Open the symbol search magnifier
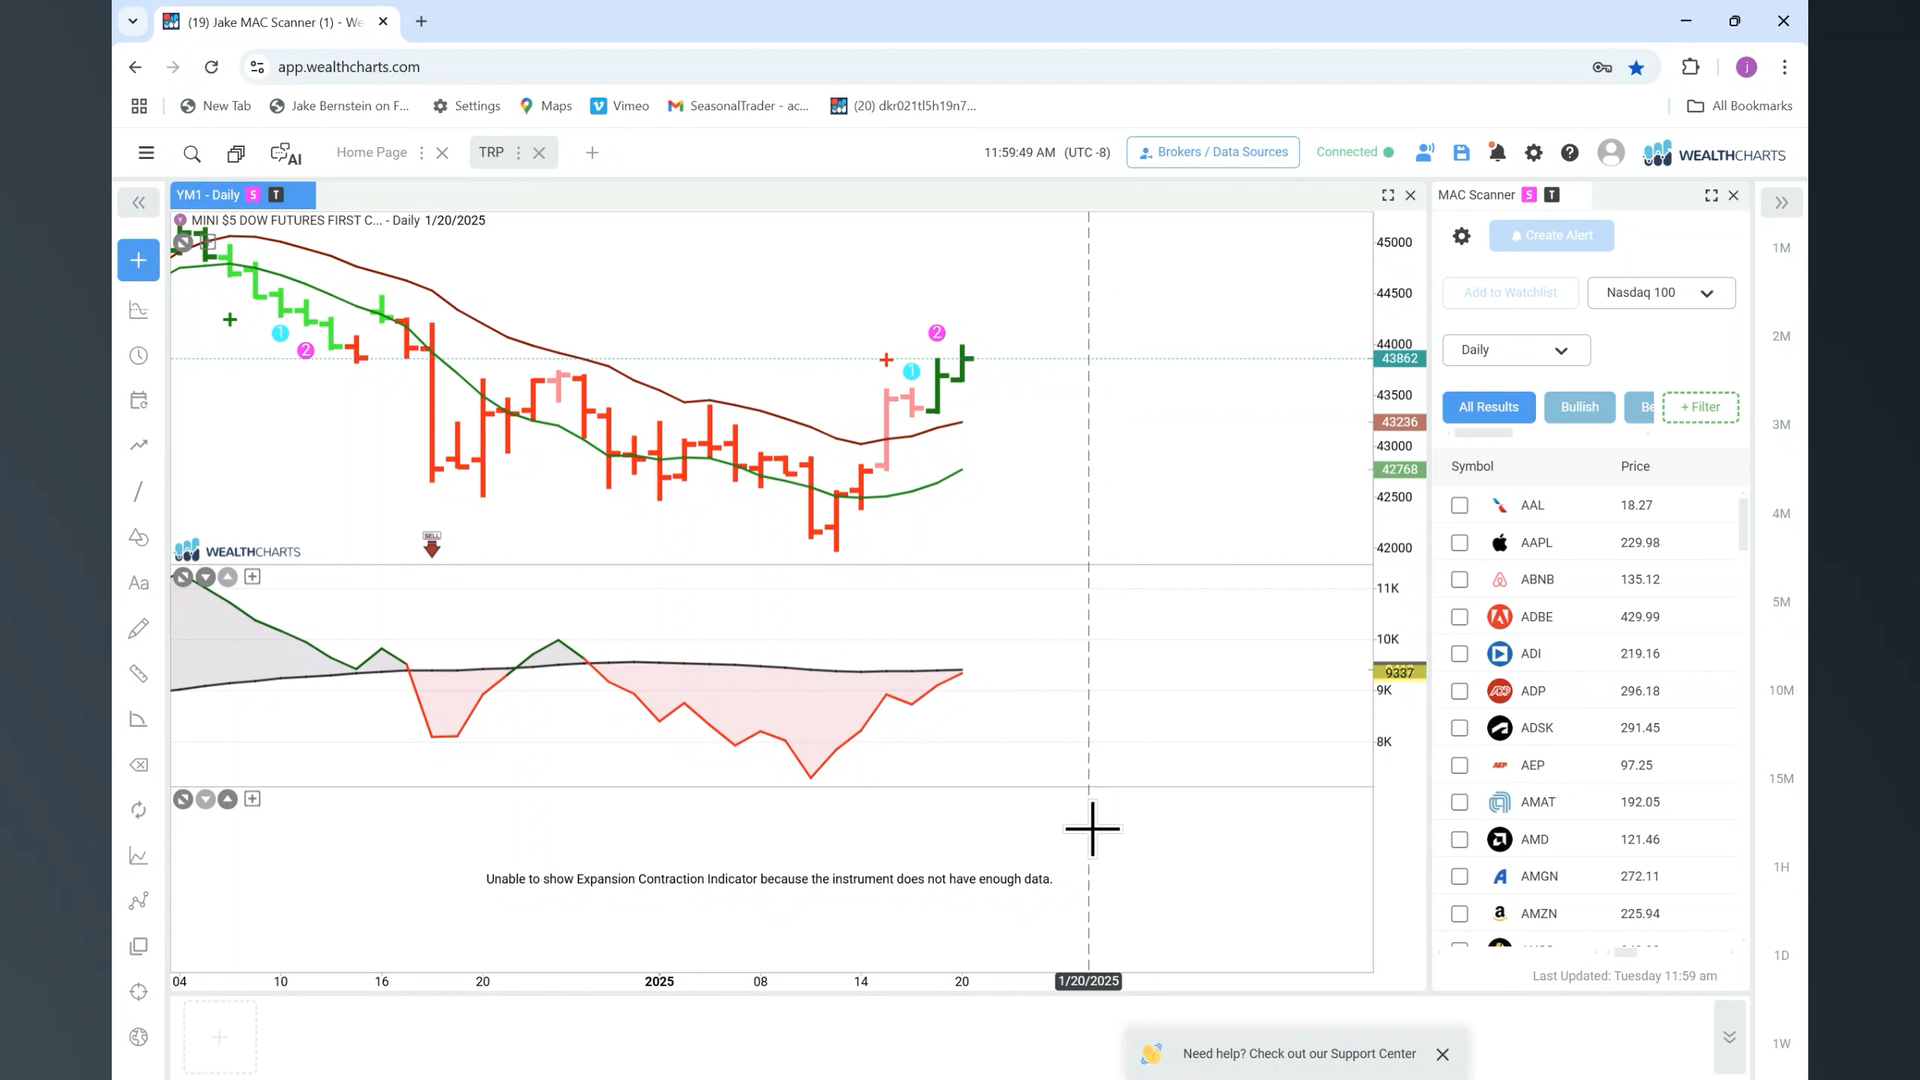This screenshot has width=1920, height=1080. (x=192, y=153)
